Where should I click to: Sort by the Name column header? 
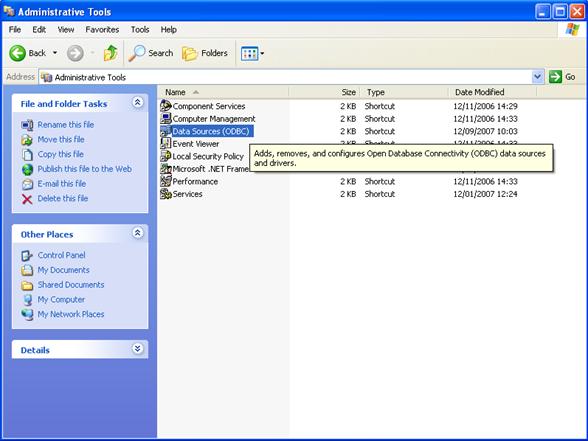click(x=224, y=92)
